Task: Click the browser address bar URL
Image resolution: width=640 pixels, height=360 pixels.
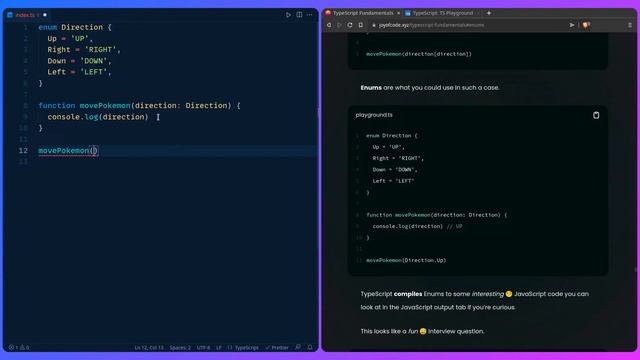Action: (x=431, y=25)
